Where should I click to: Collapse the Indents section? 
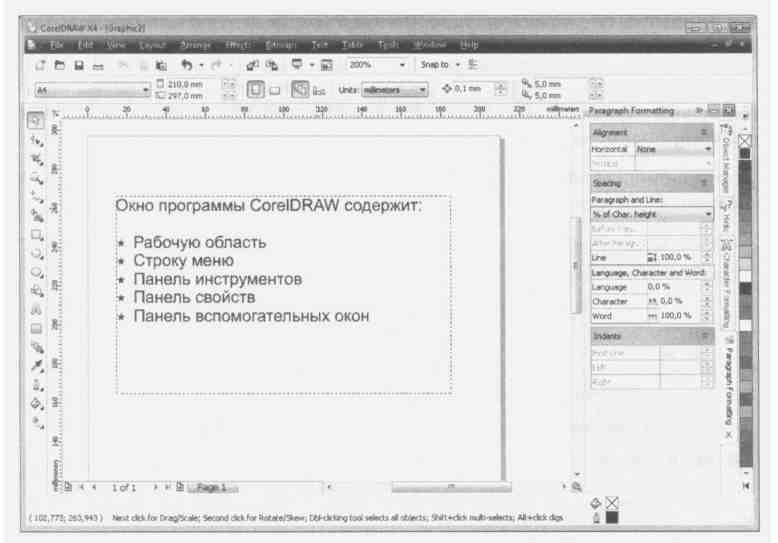point(705,336)
